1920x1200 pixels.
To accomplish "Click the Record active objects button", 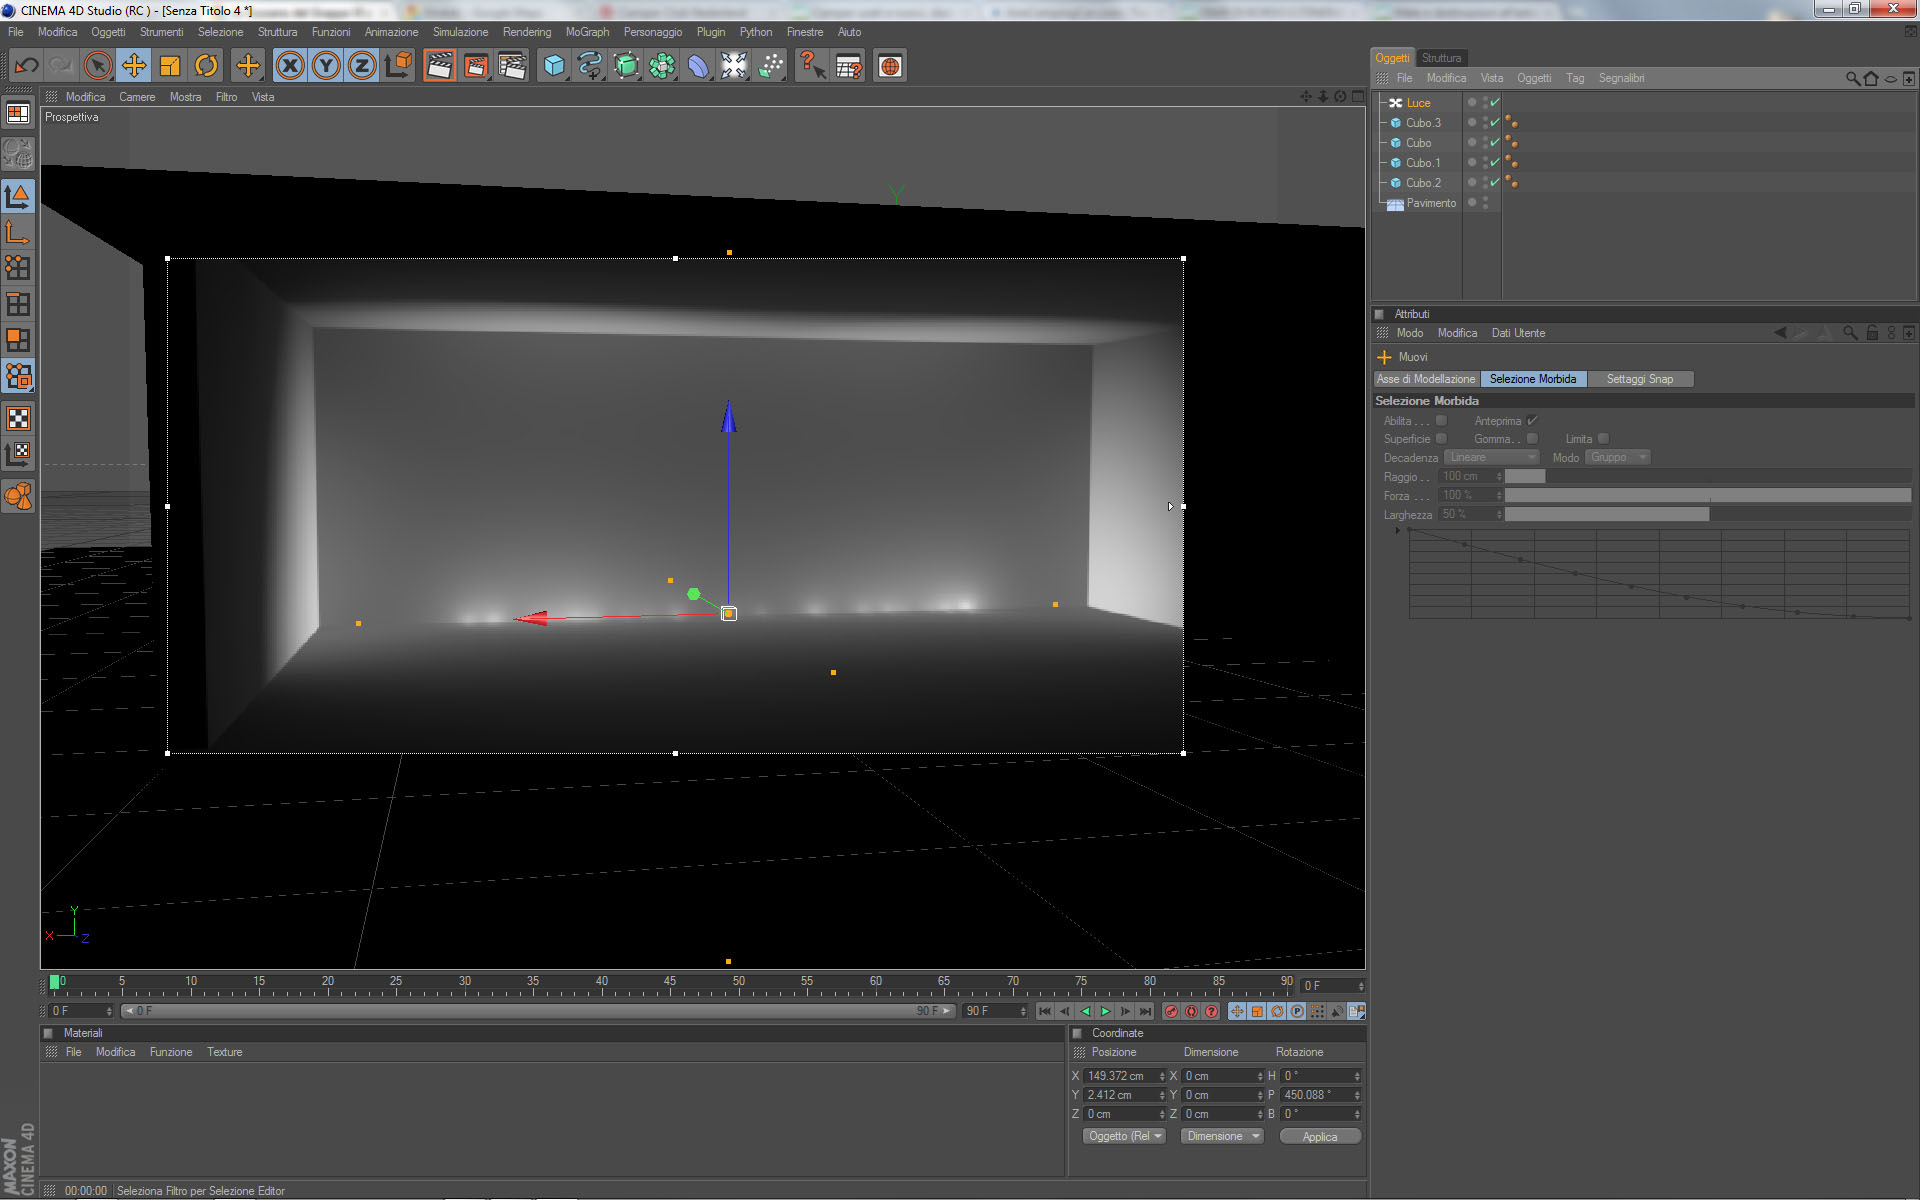I will tap(1171, 1011).
